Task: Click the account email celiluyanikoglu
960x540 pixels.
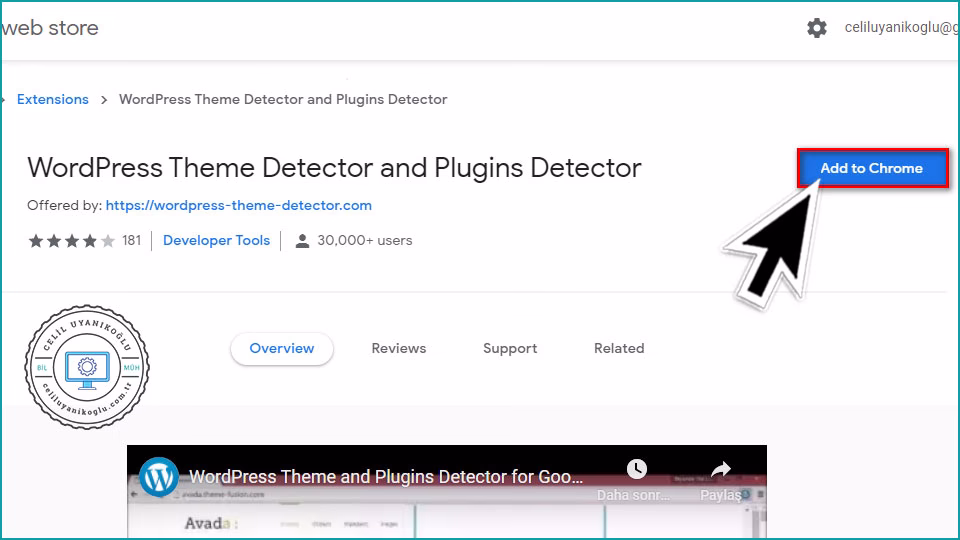Action: click(x=901, y=28)
